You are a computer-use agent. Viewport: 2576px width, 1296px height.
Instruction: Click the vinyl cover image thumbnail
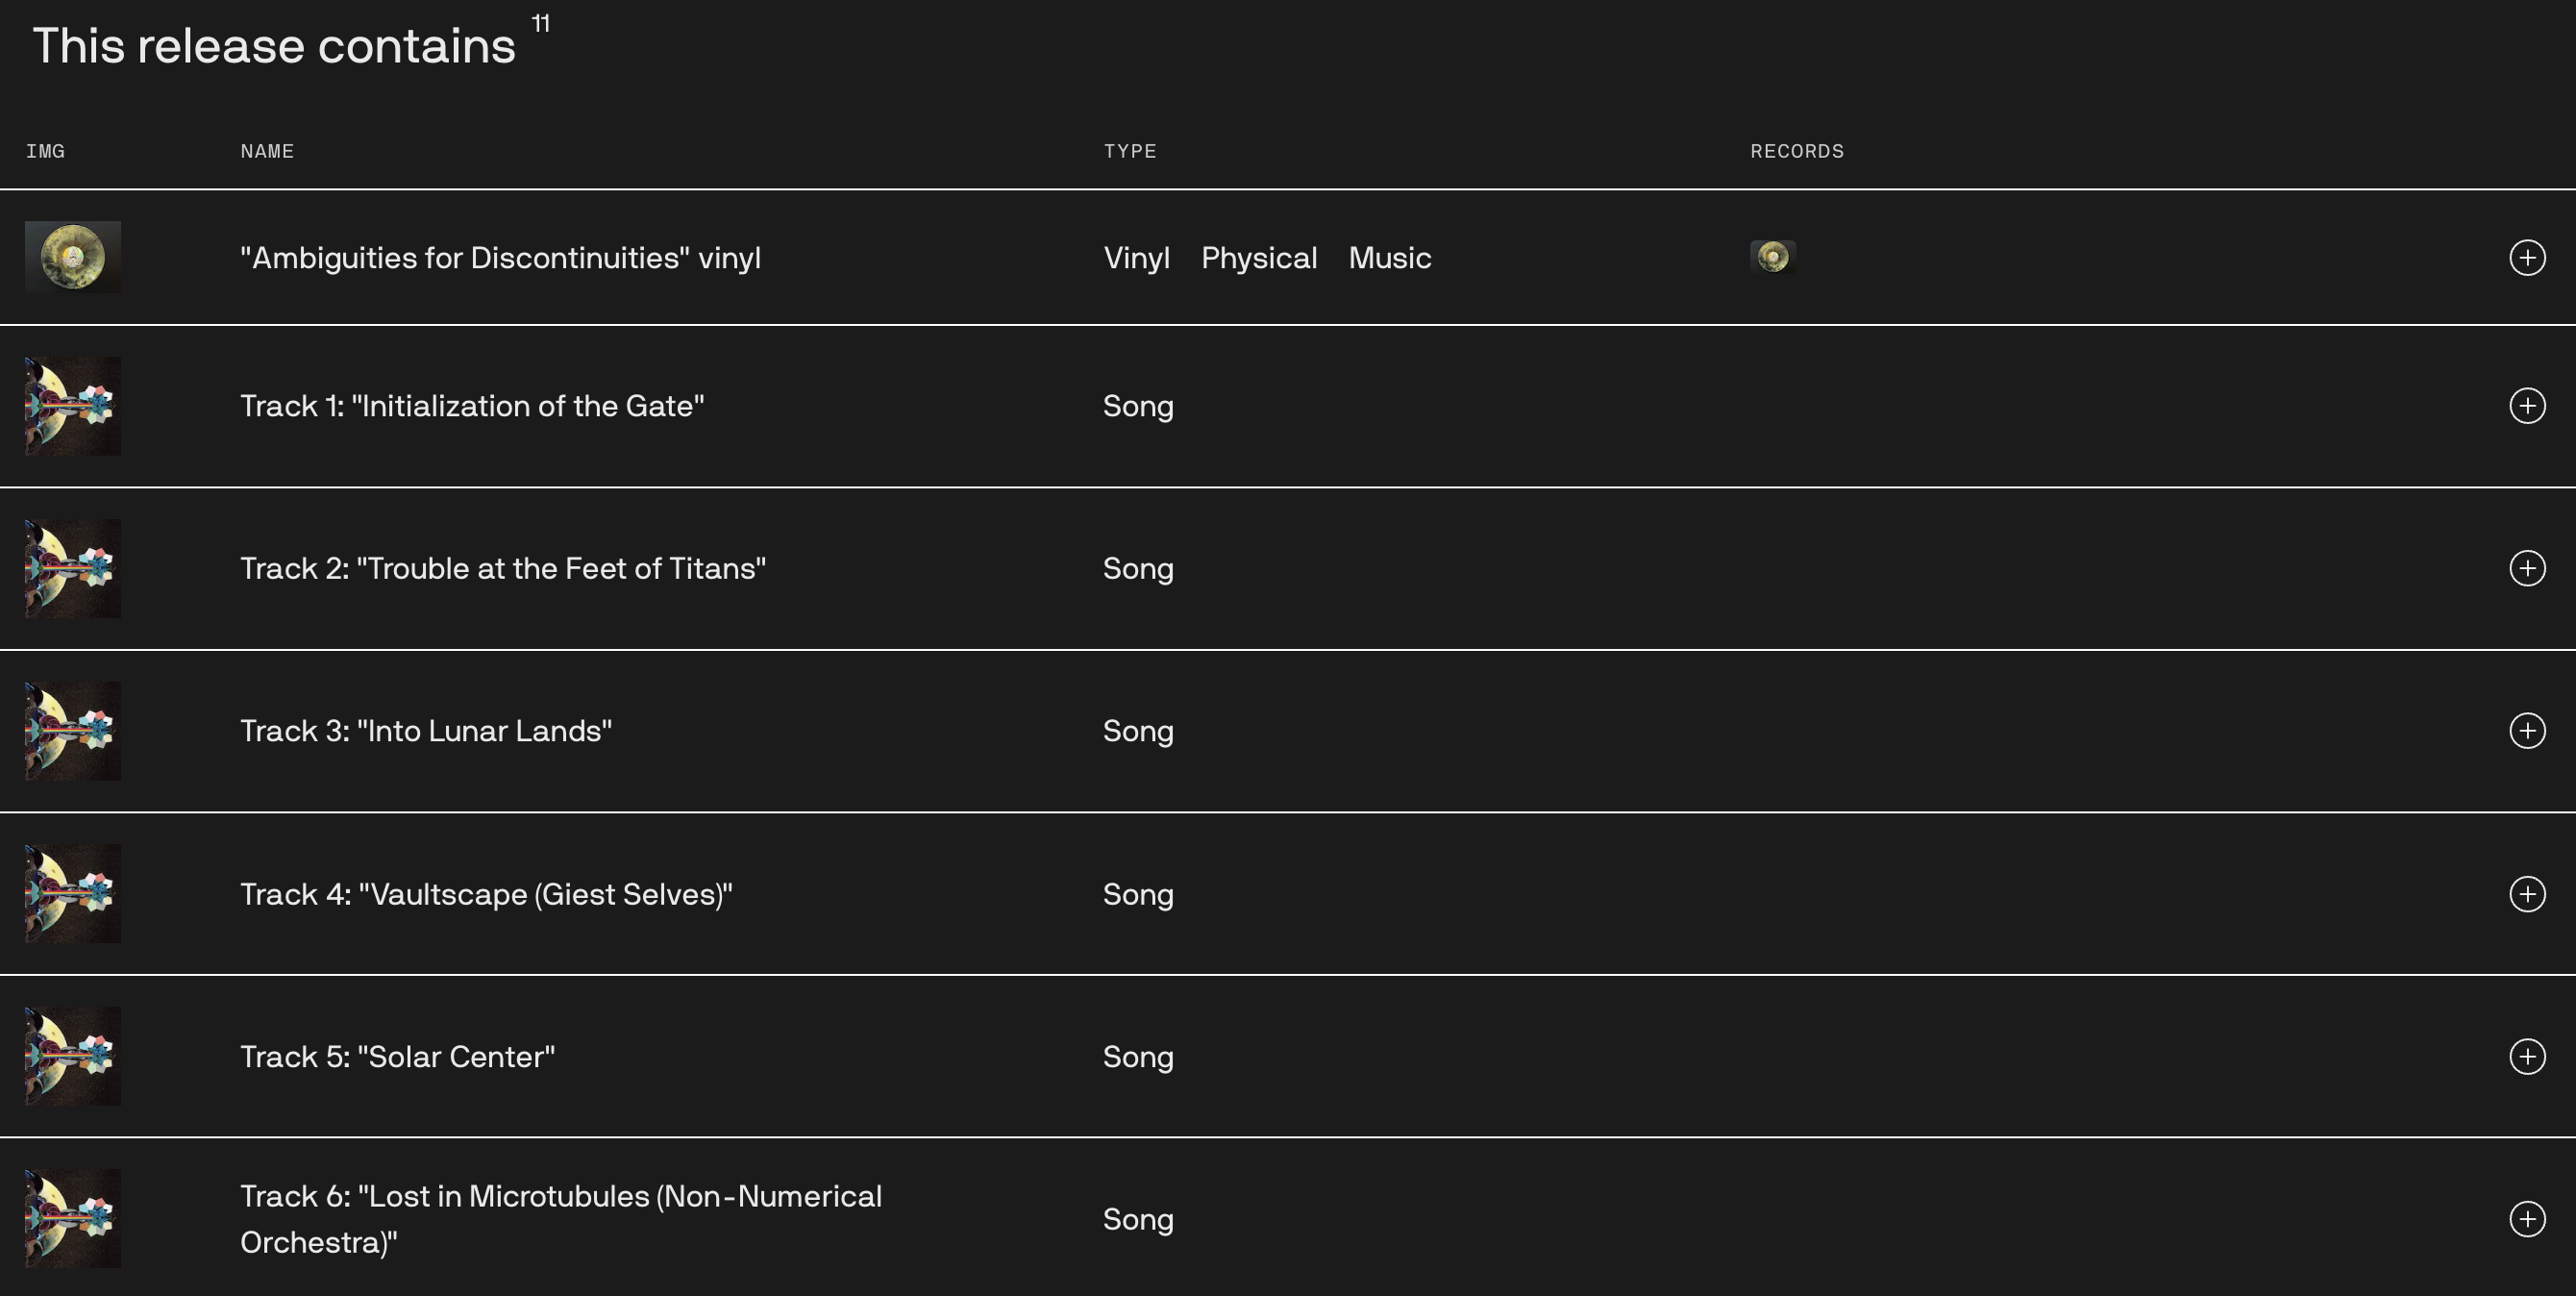73,257
